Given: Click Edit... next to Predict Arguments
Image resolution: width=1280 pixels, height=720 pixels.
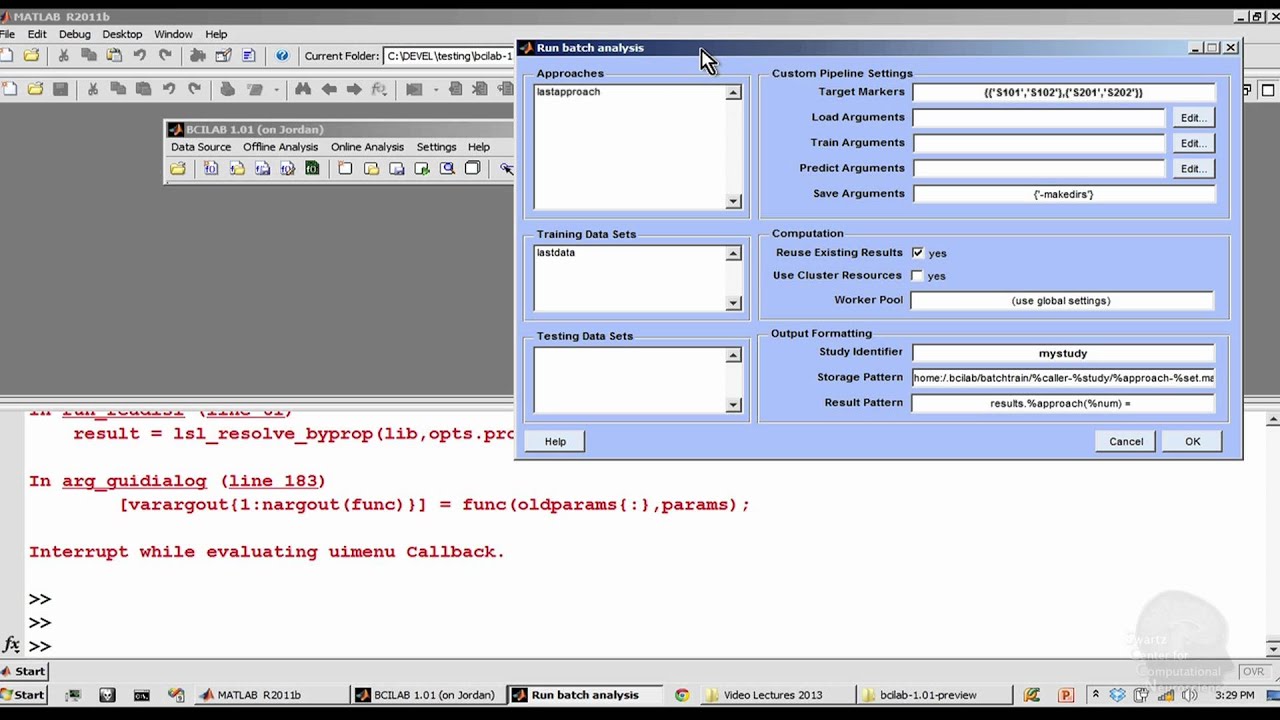Looking at the screenshot, I should 1193,169.
